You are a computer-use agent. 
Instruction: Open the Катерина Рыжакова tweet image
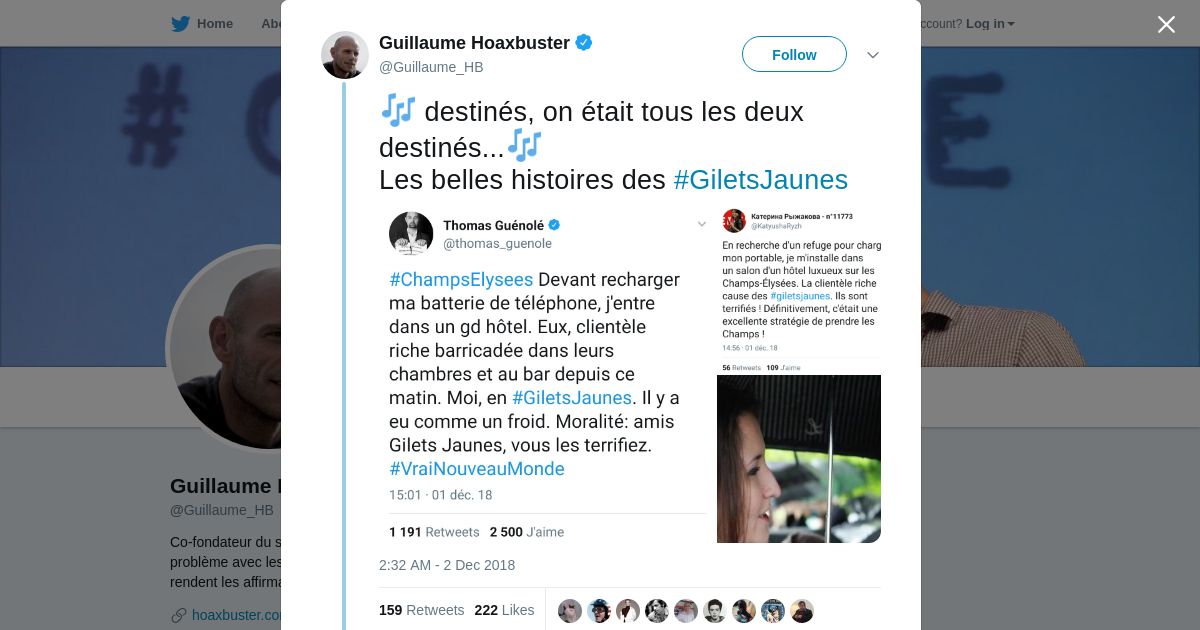(x=799, y=377)
